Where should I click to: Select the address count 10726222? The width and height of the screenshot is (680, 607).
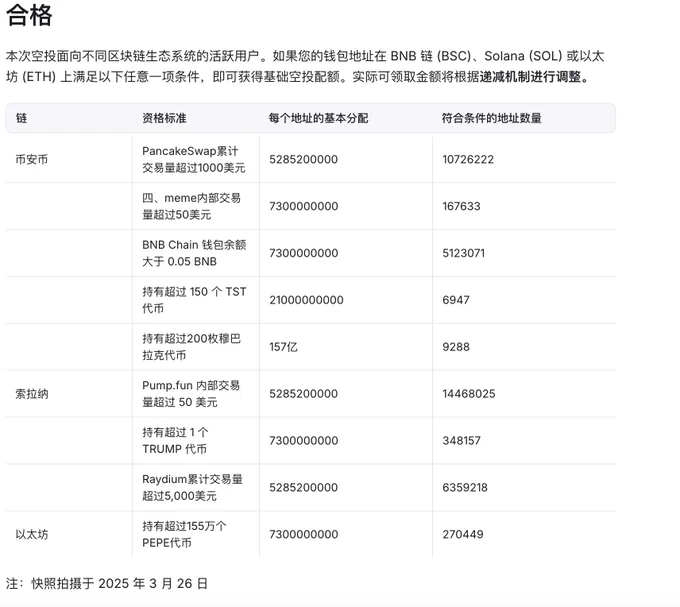pyautogui.click(x=468, y=160)
